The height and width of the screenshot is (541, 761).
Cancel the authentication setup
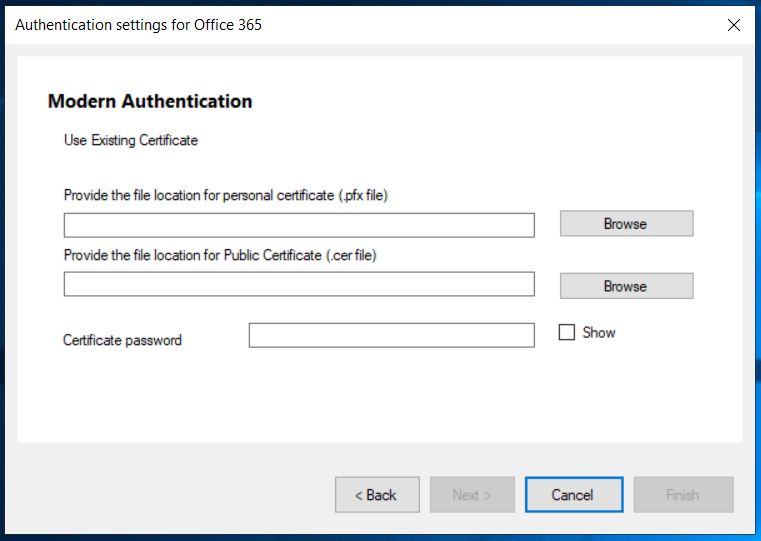574,495
